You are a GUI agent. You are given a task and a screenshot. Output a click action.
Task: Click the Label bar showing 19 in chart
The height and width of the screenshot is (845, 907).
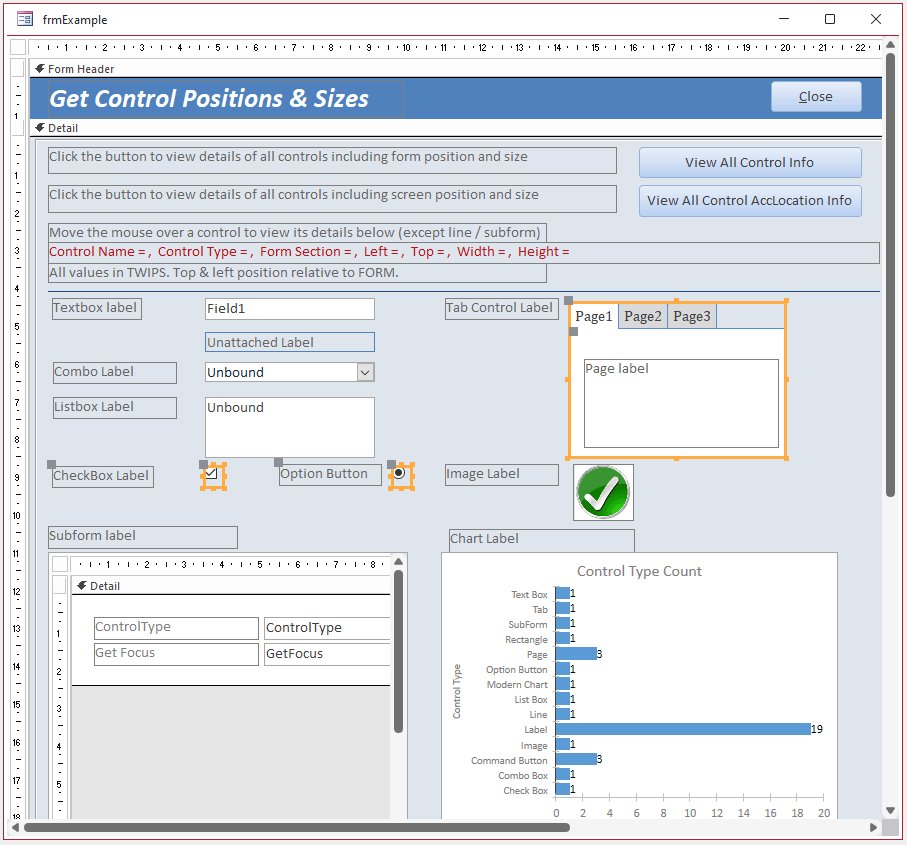pyautogui.click(x=683, y=729)
